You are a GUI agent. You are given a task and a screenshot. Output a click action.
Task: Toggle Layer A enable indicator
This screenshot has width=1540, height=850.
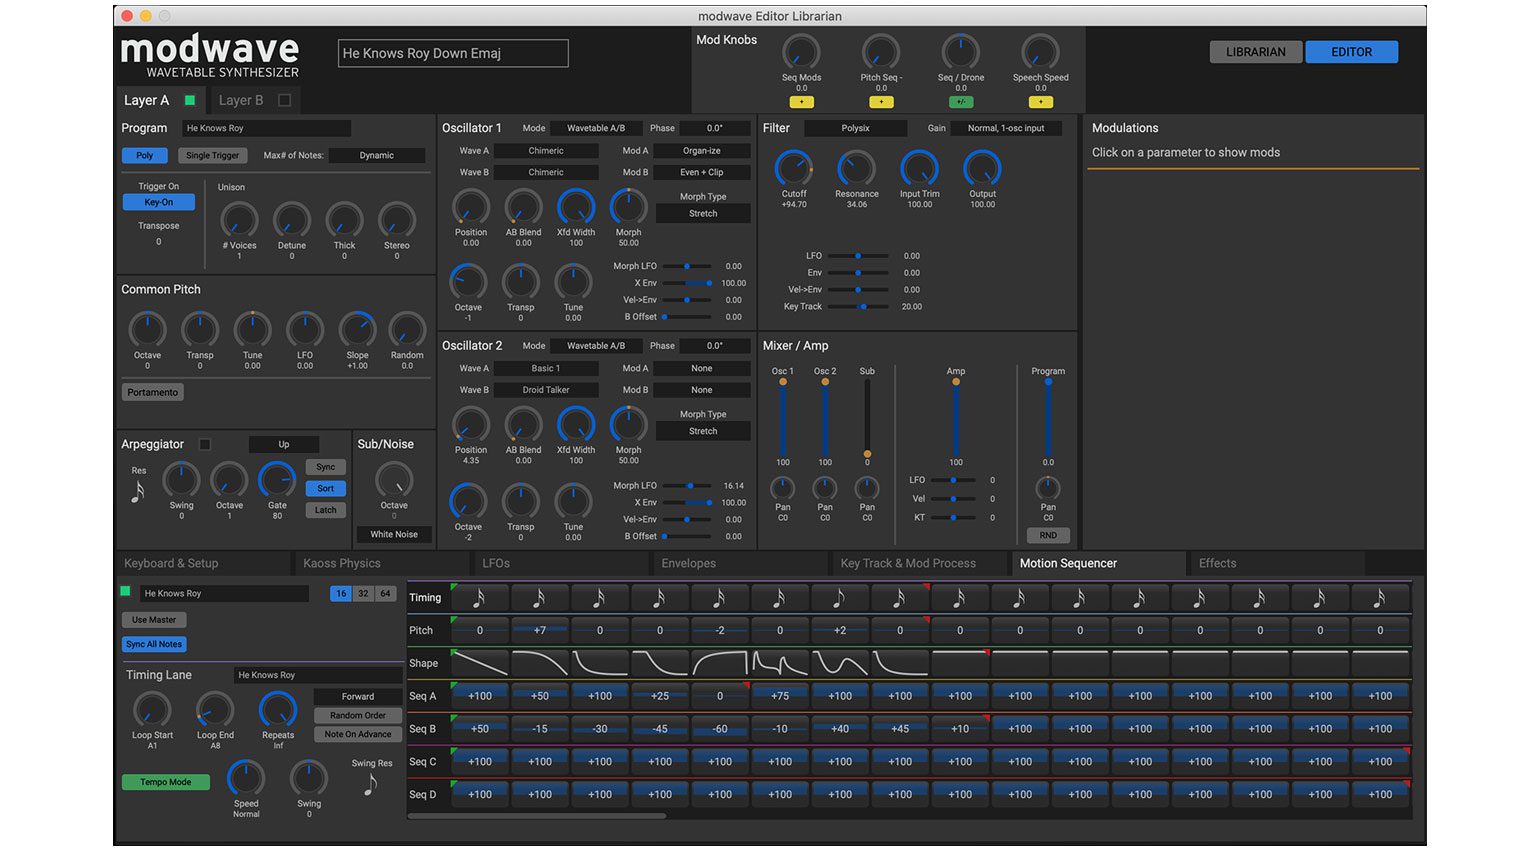[x=190, y=100]
